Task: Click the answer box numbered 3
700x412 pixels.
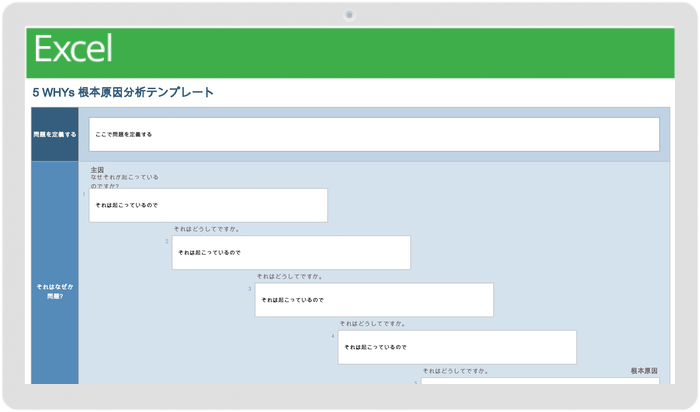Action: (374, 300)
